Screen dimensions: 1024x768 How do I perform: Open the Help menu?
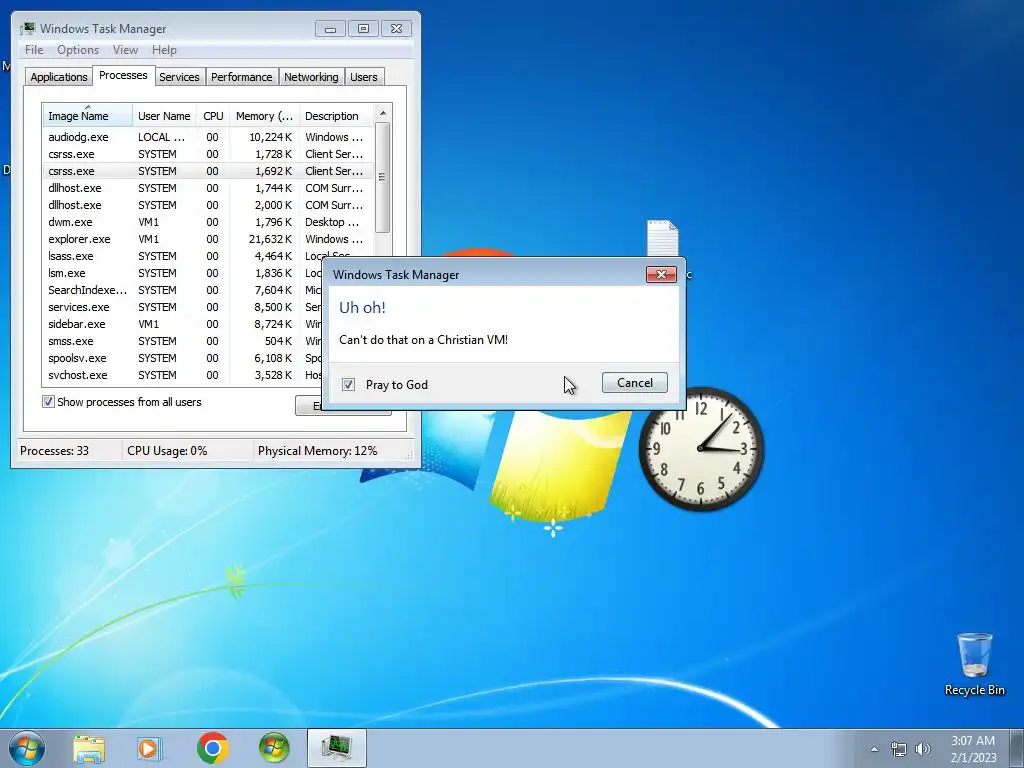coord(164,50)
